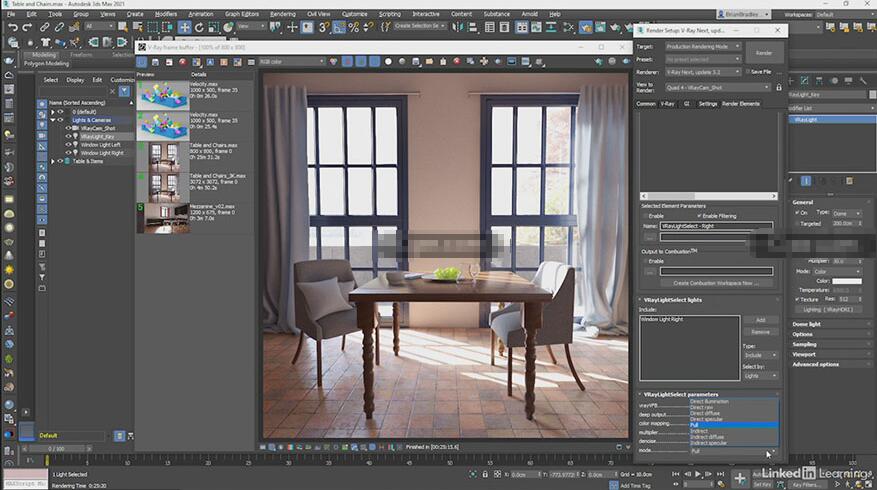877x490 pixels.
Task: Switch to GI tab in Render Setup
Action: click(687, 103)
